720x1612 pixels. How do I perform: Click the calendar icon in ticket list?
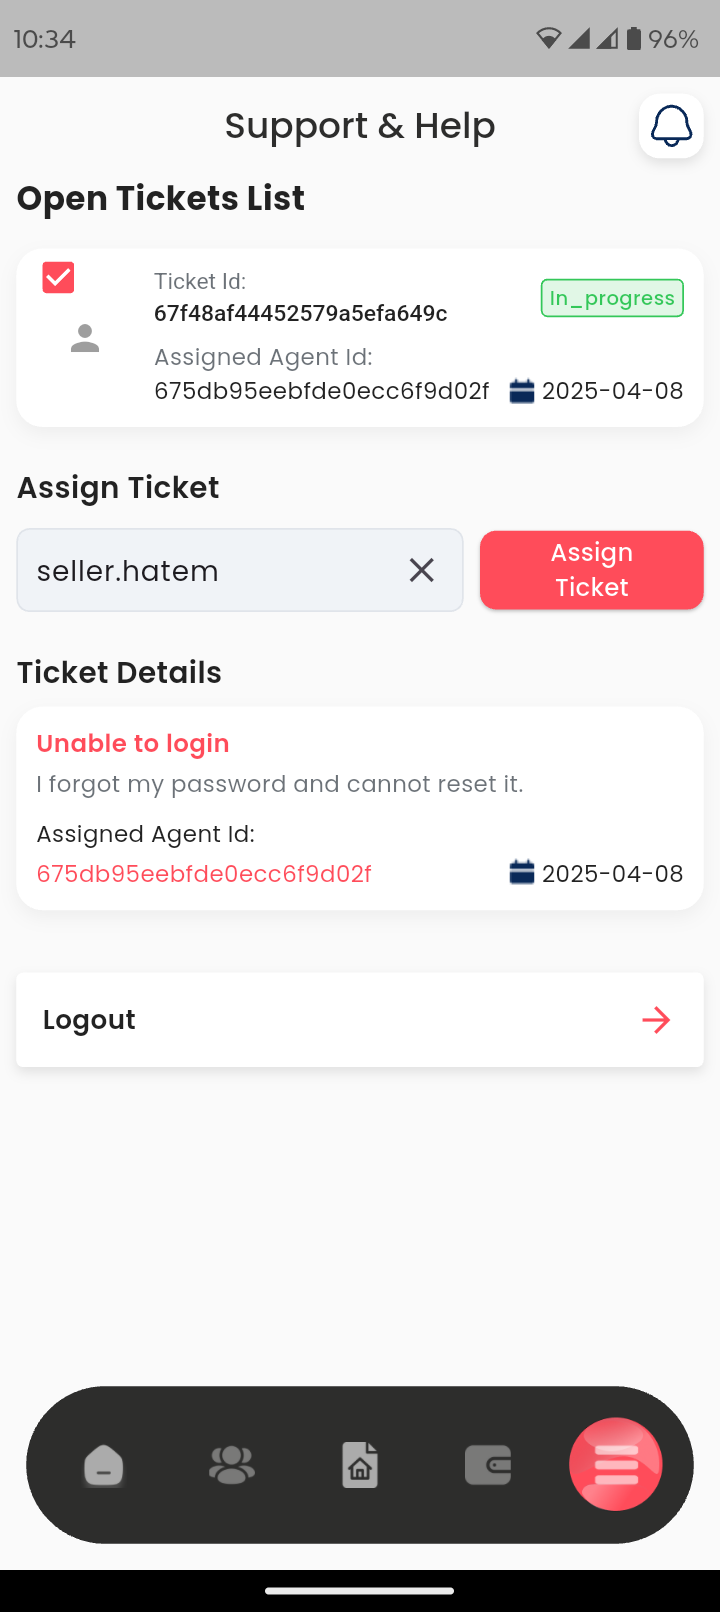[522, 391]
